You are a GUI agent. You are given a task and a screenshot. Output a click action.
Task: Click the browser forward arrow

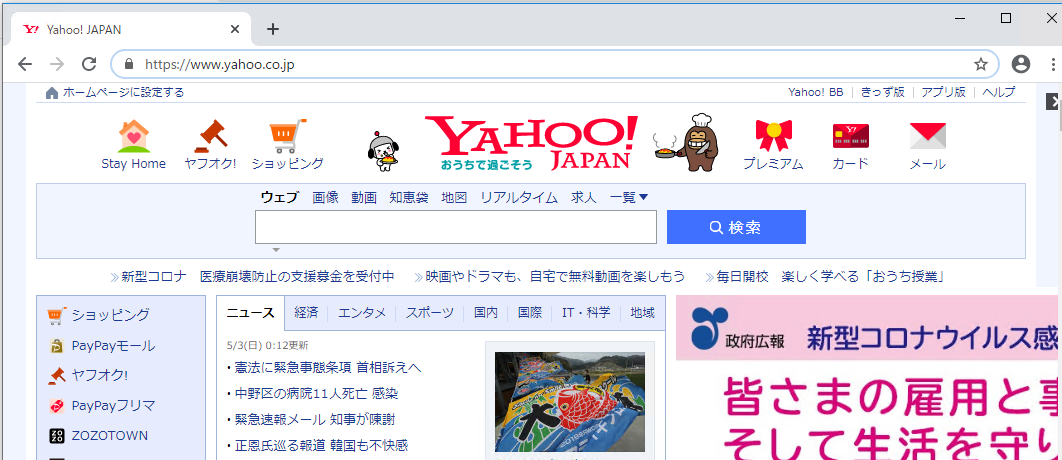(x=58, y=64)
